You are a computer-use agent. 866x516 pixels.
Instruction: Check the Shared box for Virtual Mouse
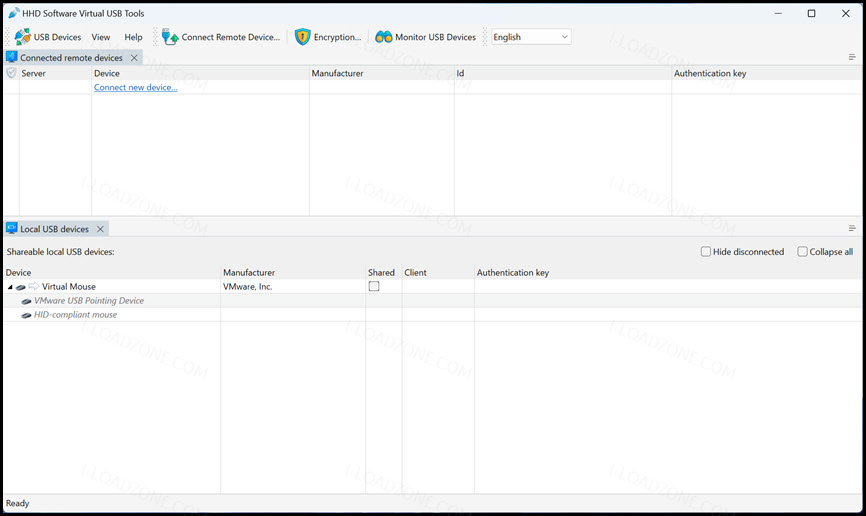[374, 286]
